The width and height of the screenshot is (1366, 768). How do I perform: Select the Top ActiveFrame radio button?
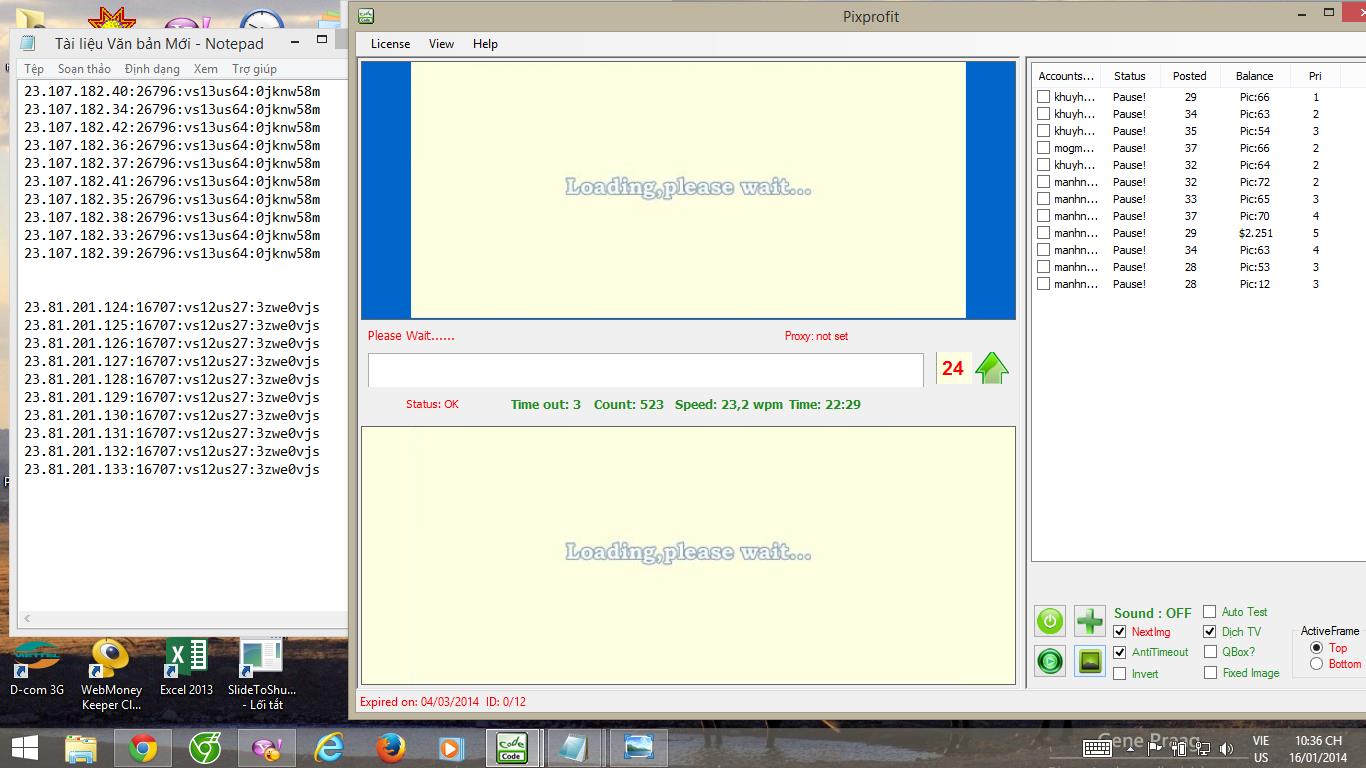click(1316, 648)
